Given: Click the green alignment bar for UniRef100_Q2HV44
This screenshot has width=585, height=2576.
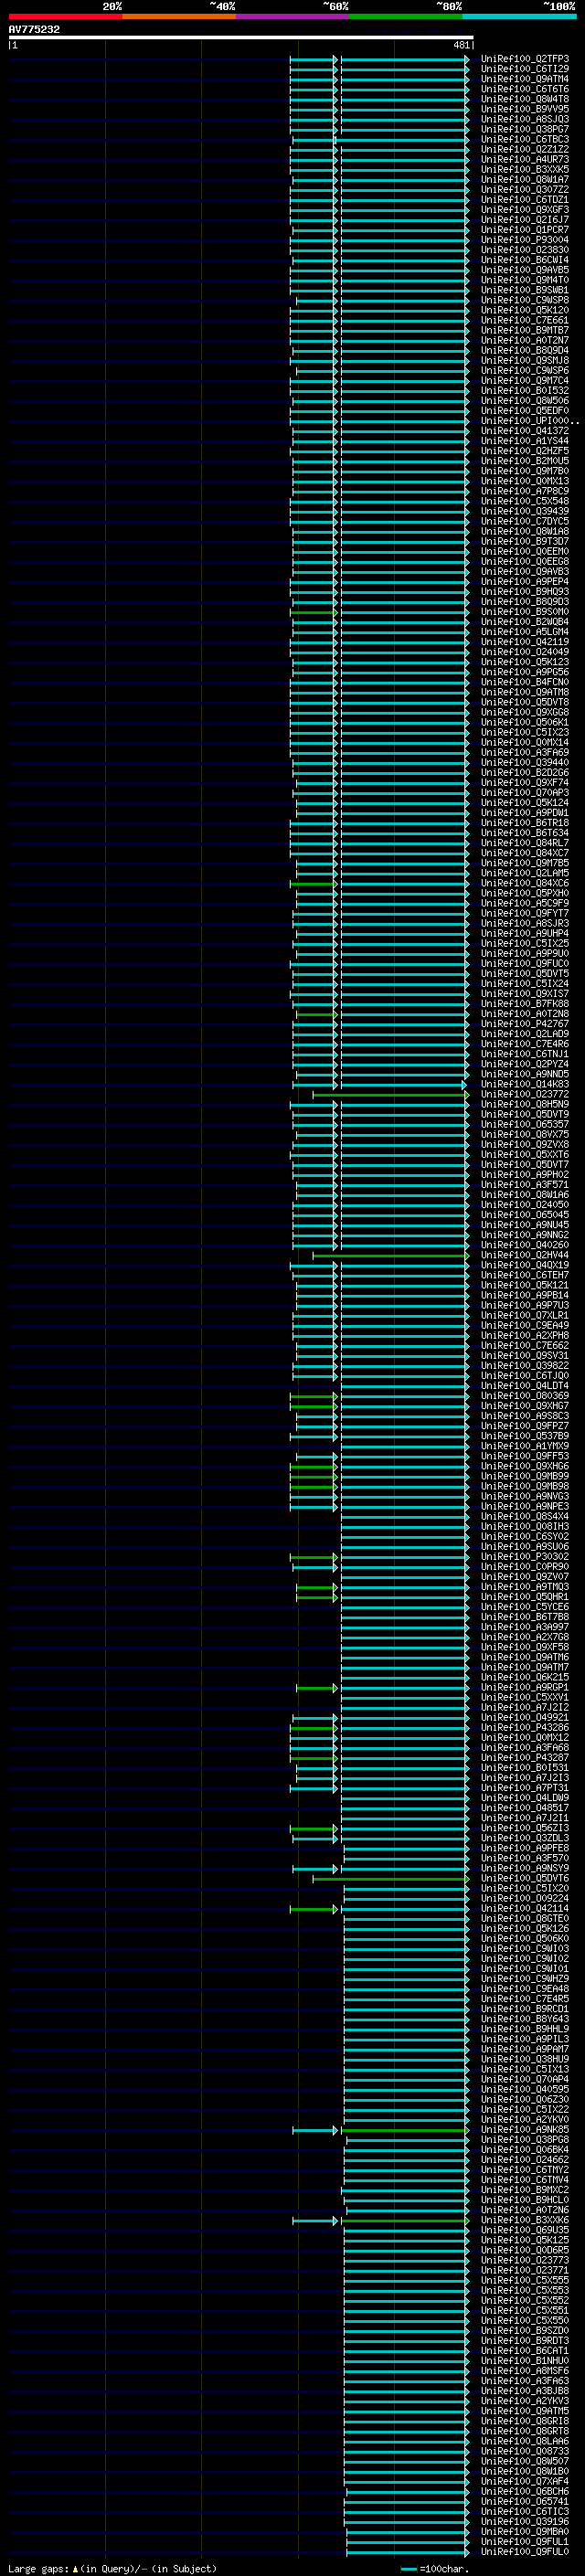Looking at the screenshot, I should (x=390, y=1256).
